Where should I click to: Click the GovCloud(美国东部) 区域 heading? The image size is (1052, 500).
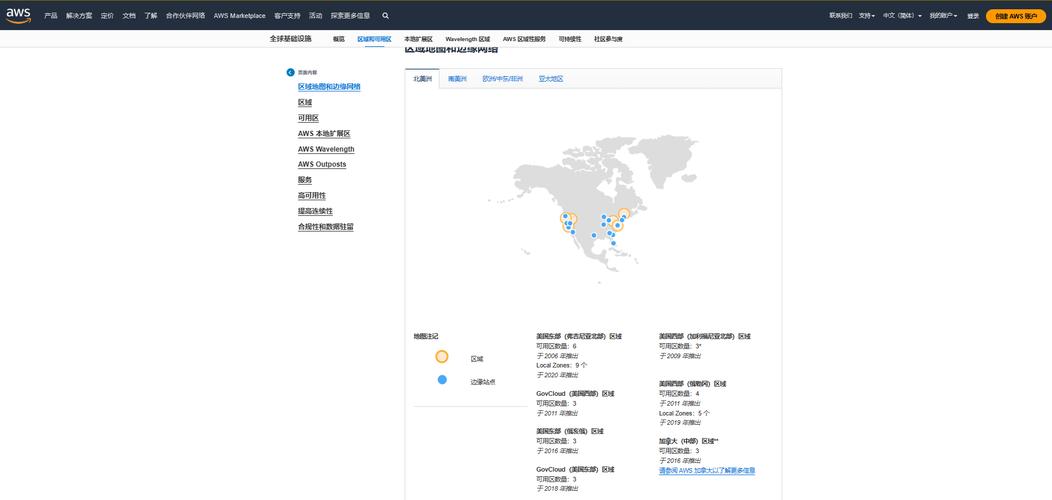pyautogui.click(x=575, y=470)
